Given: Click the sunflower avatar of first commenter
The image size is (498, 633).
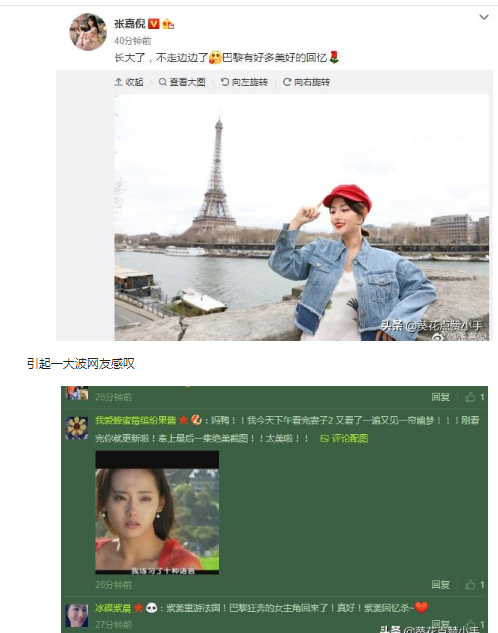Looking at the screenshot, I should tap(77, 428).
